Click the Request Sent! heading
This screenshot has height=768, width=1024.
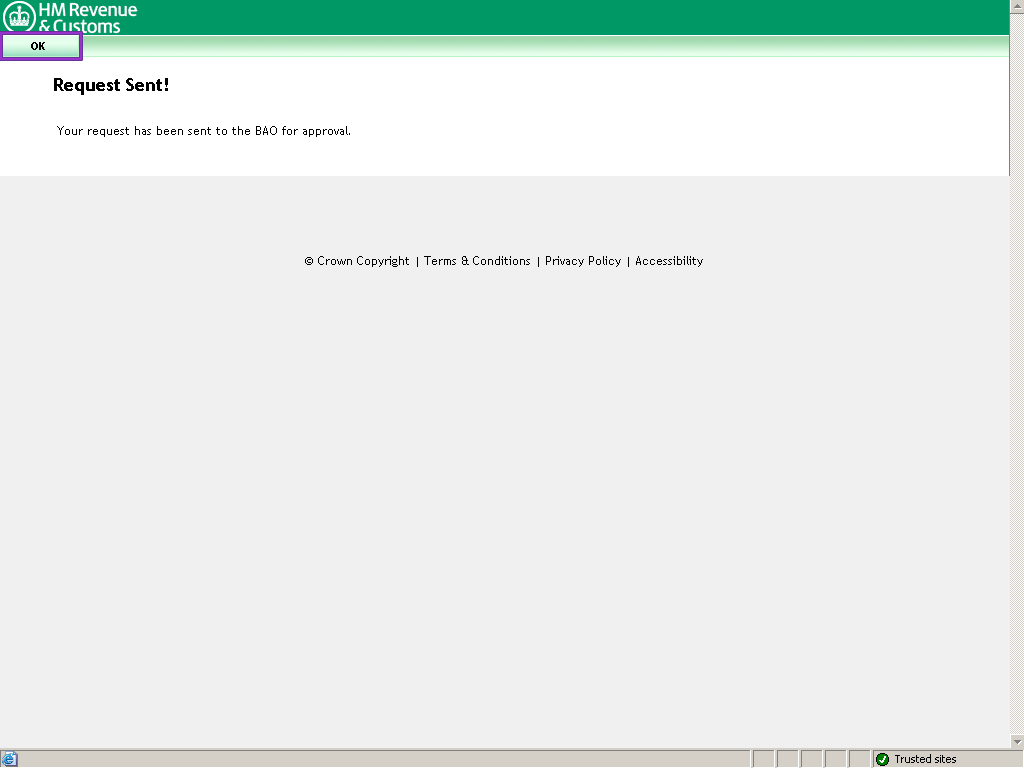pyautogui.click(x=111, y=85)
